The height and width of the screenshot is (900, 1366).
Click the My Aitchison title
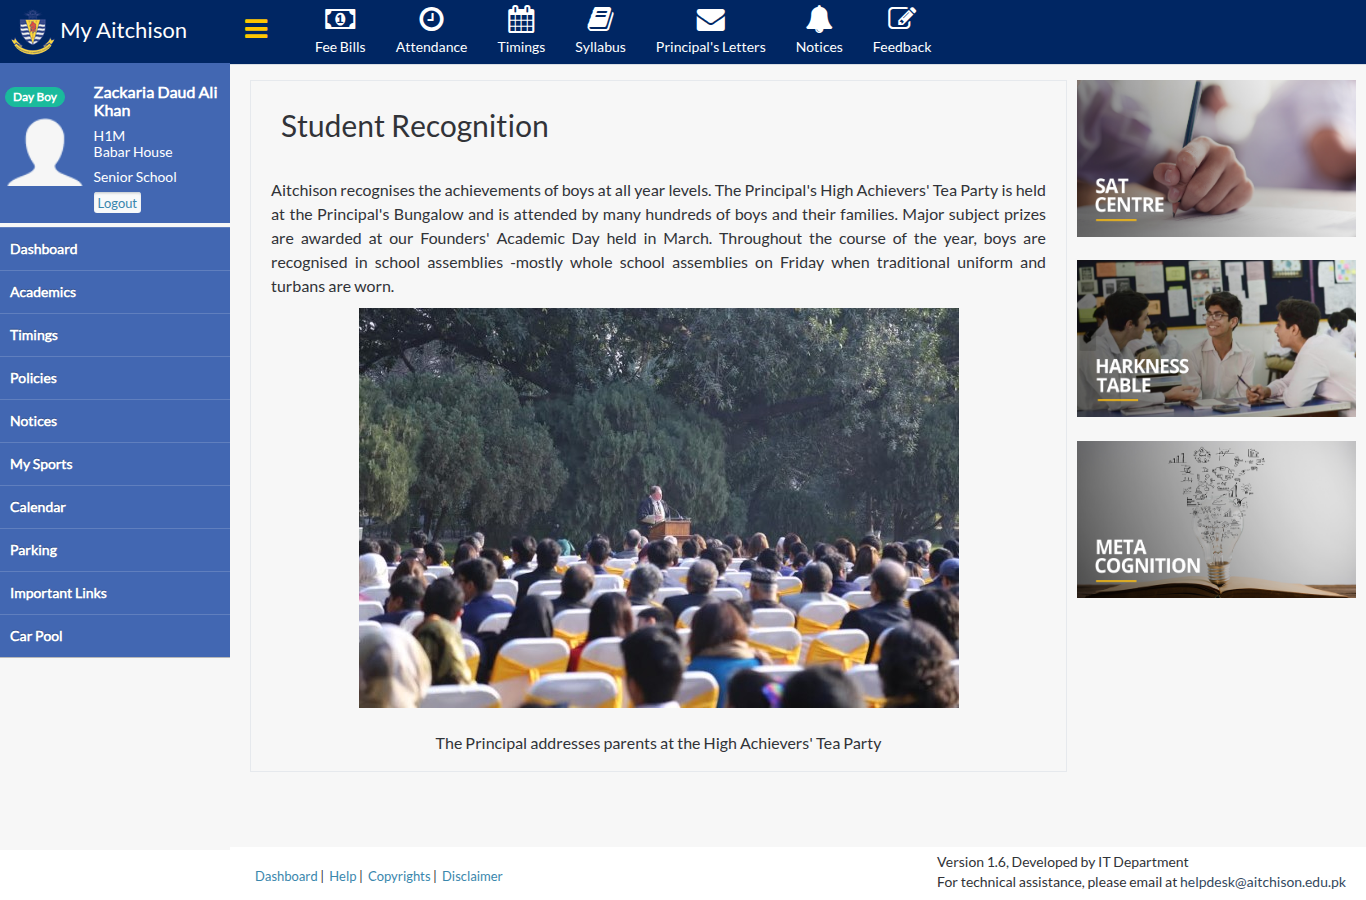point(124,31)
